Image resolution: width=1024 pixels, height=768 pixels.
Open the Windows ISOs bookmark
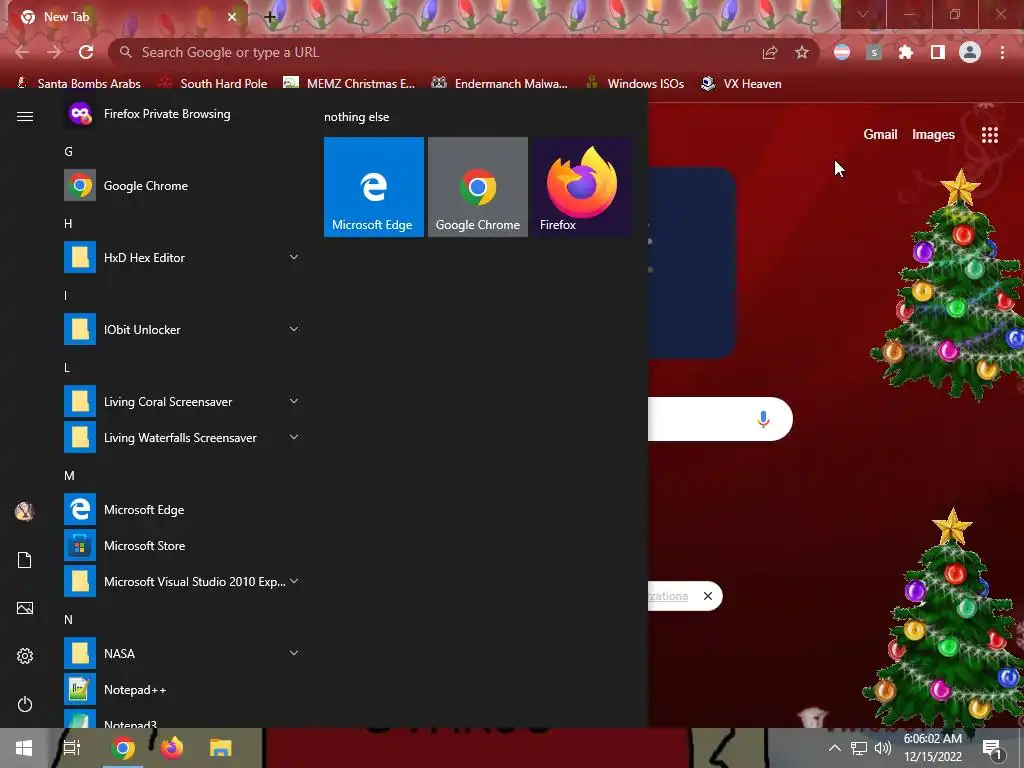tap(635, 84)
